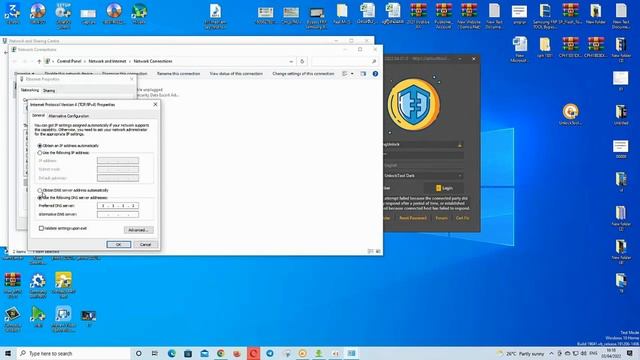This screenshot has height=360, width=640.
Task: Click Rename this connection in toolbar
Action: (178, 74)
